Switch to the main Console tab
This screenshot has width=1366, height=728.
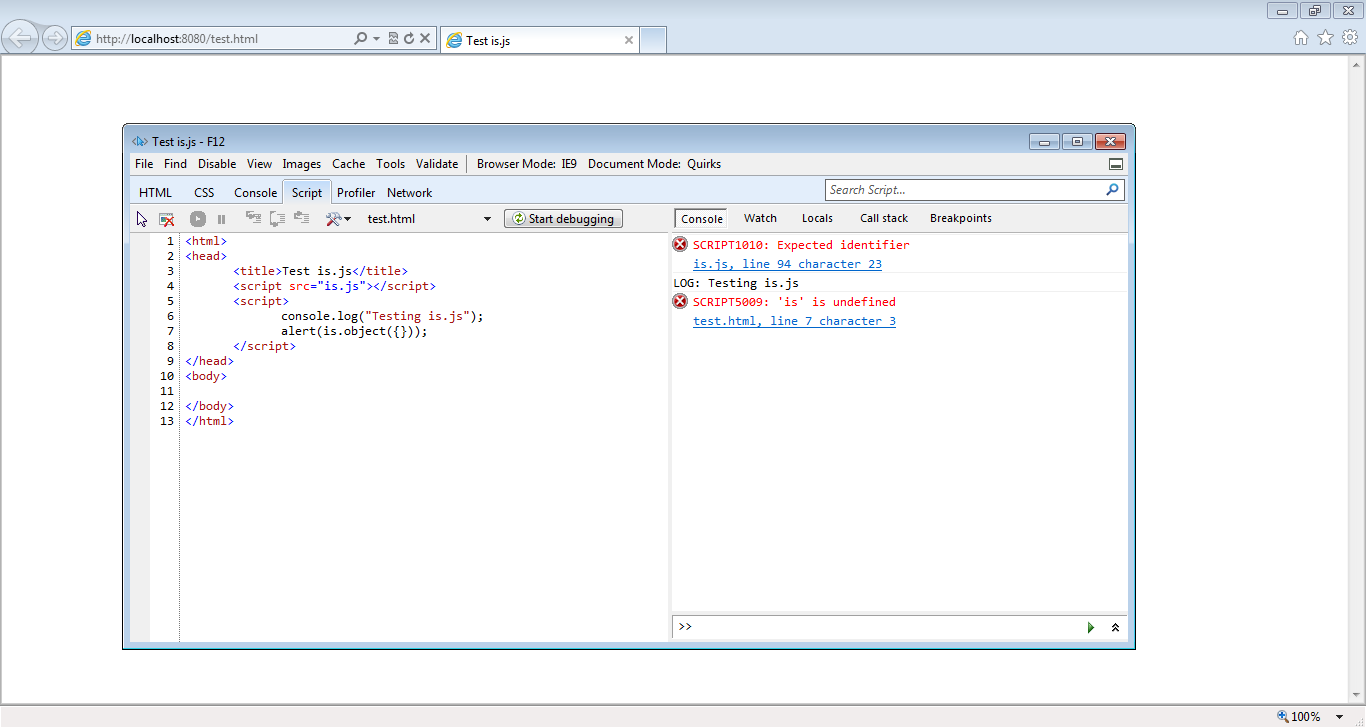(256, 193)
